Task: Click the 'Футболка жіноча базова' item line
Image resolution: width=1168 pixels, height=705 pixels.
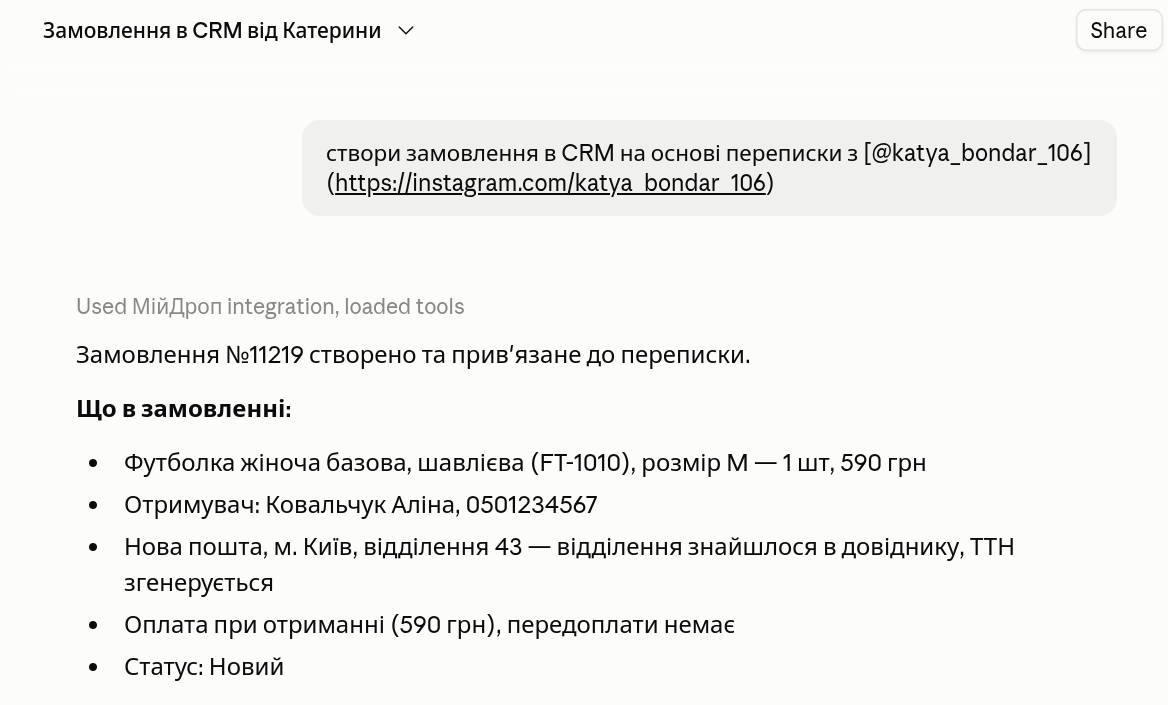Action: click(x=524, y=463)
